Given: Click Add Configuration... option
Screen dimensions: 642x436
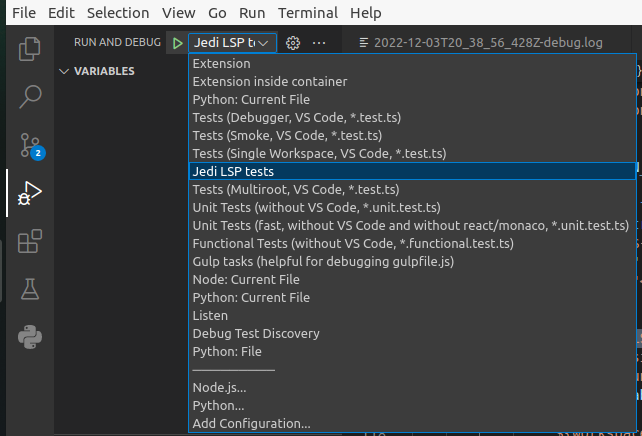Looking at the screenshot, I should click(251, 423).
